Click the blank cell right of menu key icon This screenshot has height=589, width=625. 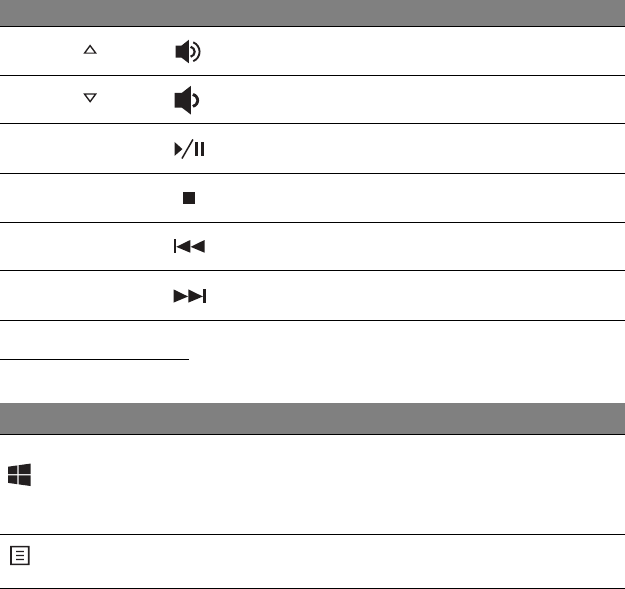(x=330, y=560)
